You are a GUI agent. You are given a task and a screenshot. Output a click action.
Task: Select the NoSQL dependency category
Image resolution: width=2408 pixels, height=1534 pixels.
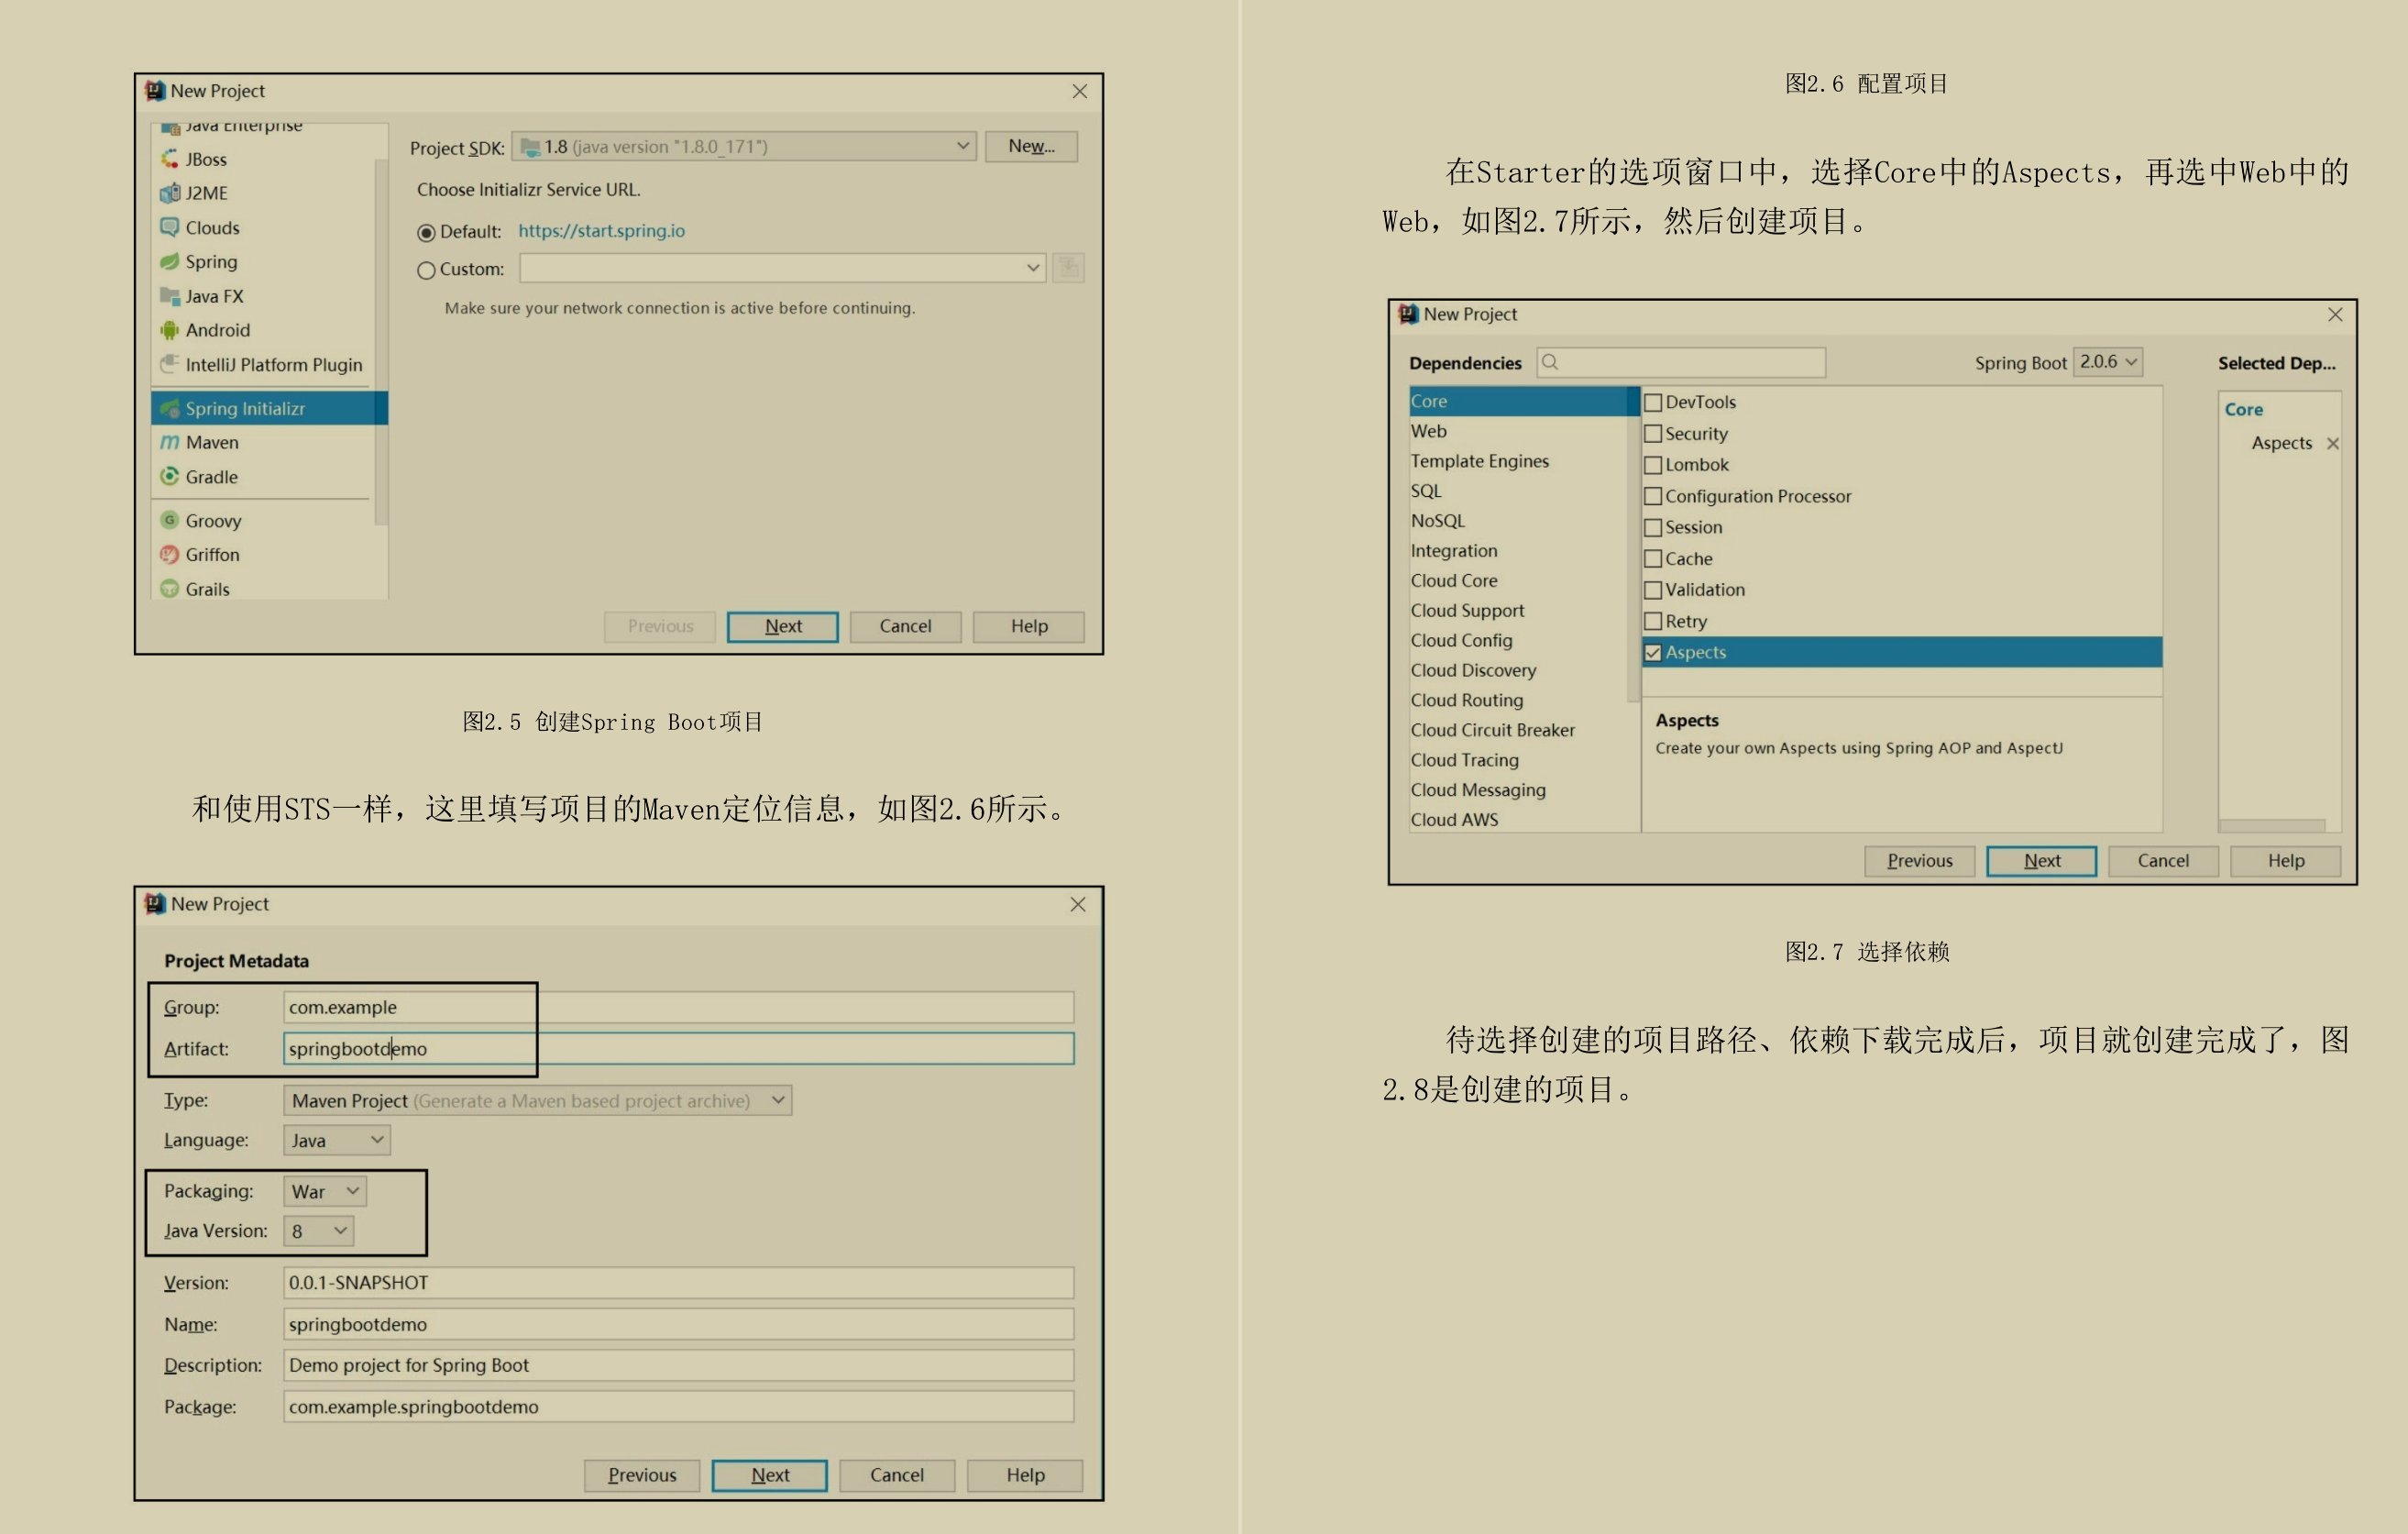point(1518,521)
